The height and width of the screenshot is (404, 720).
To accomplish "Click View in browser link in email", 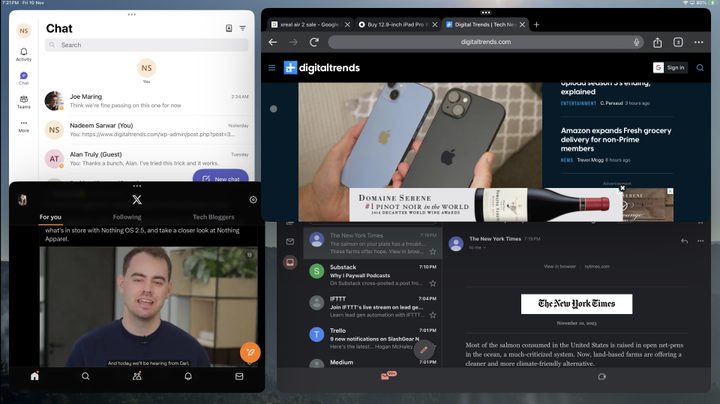I will 559,266.
